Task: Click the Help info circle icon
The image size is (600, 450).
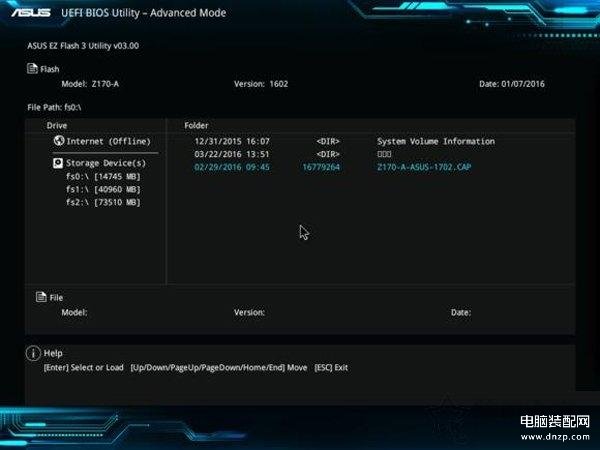Action: click(33, 353)
